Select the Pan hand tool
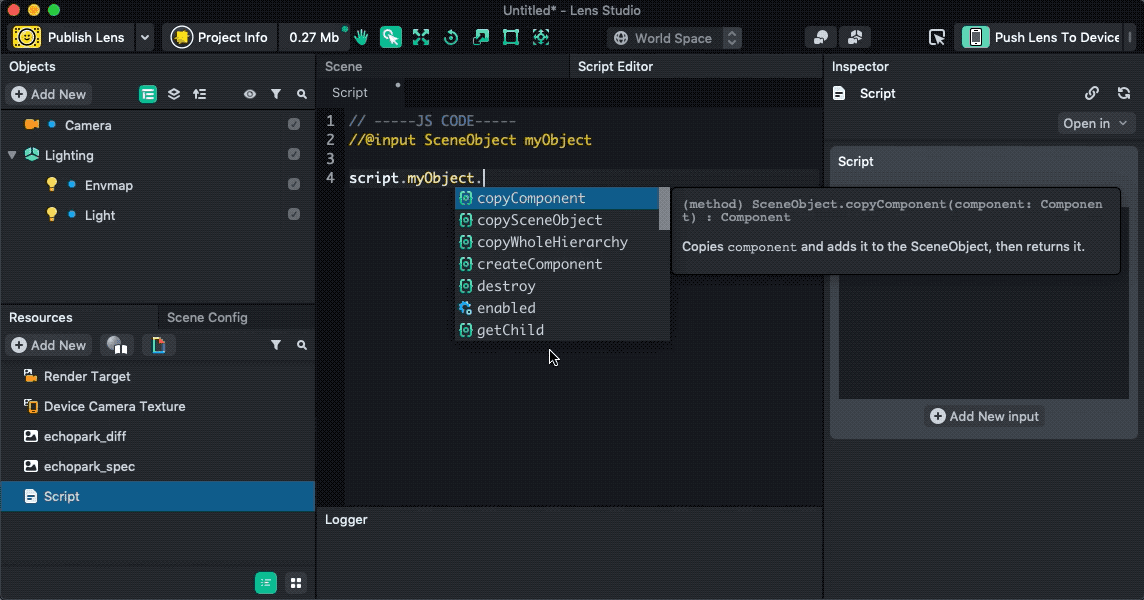This screenshot has height=600, width=1144. pyautogui.click(x=361, y=37)
